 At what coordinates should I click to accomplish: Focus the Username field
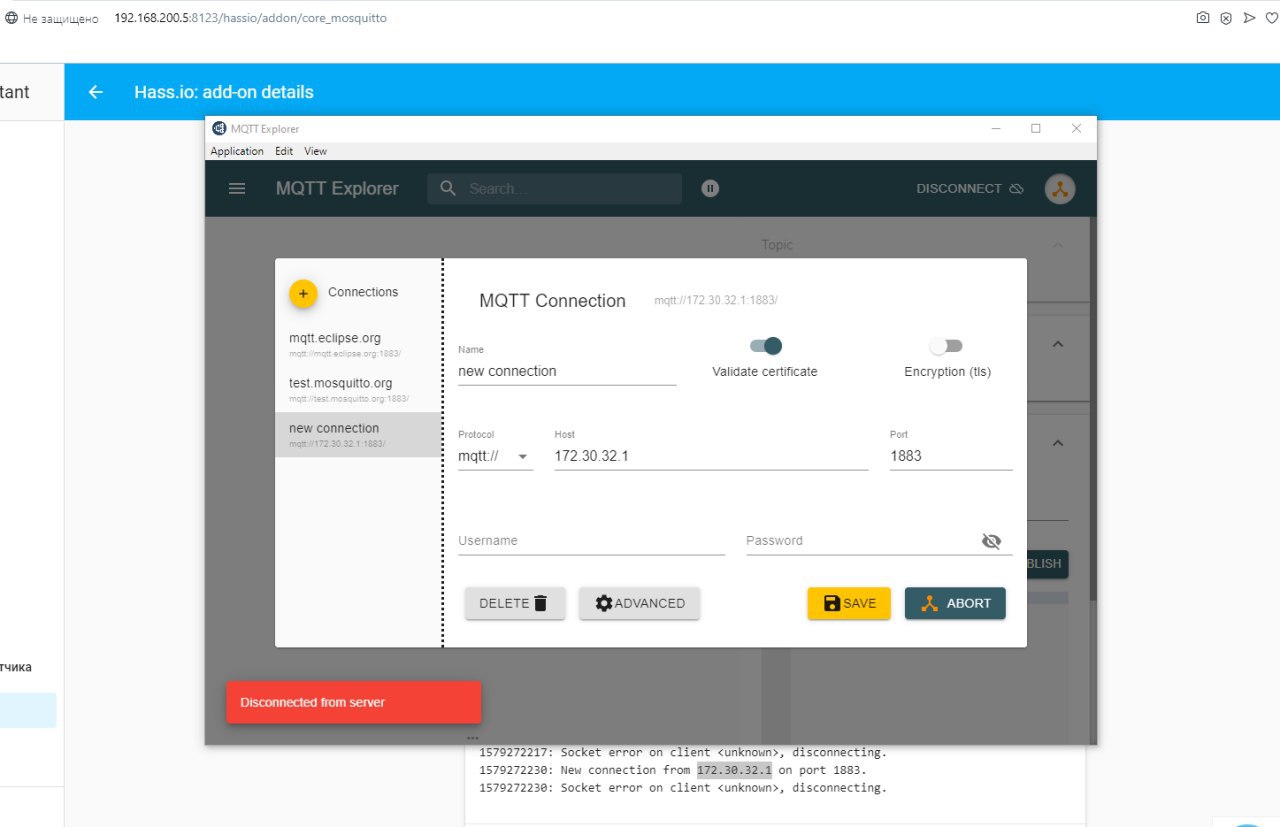591,541
